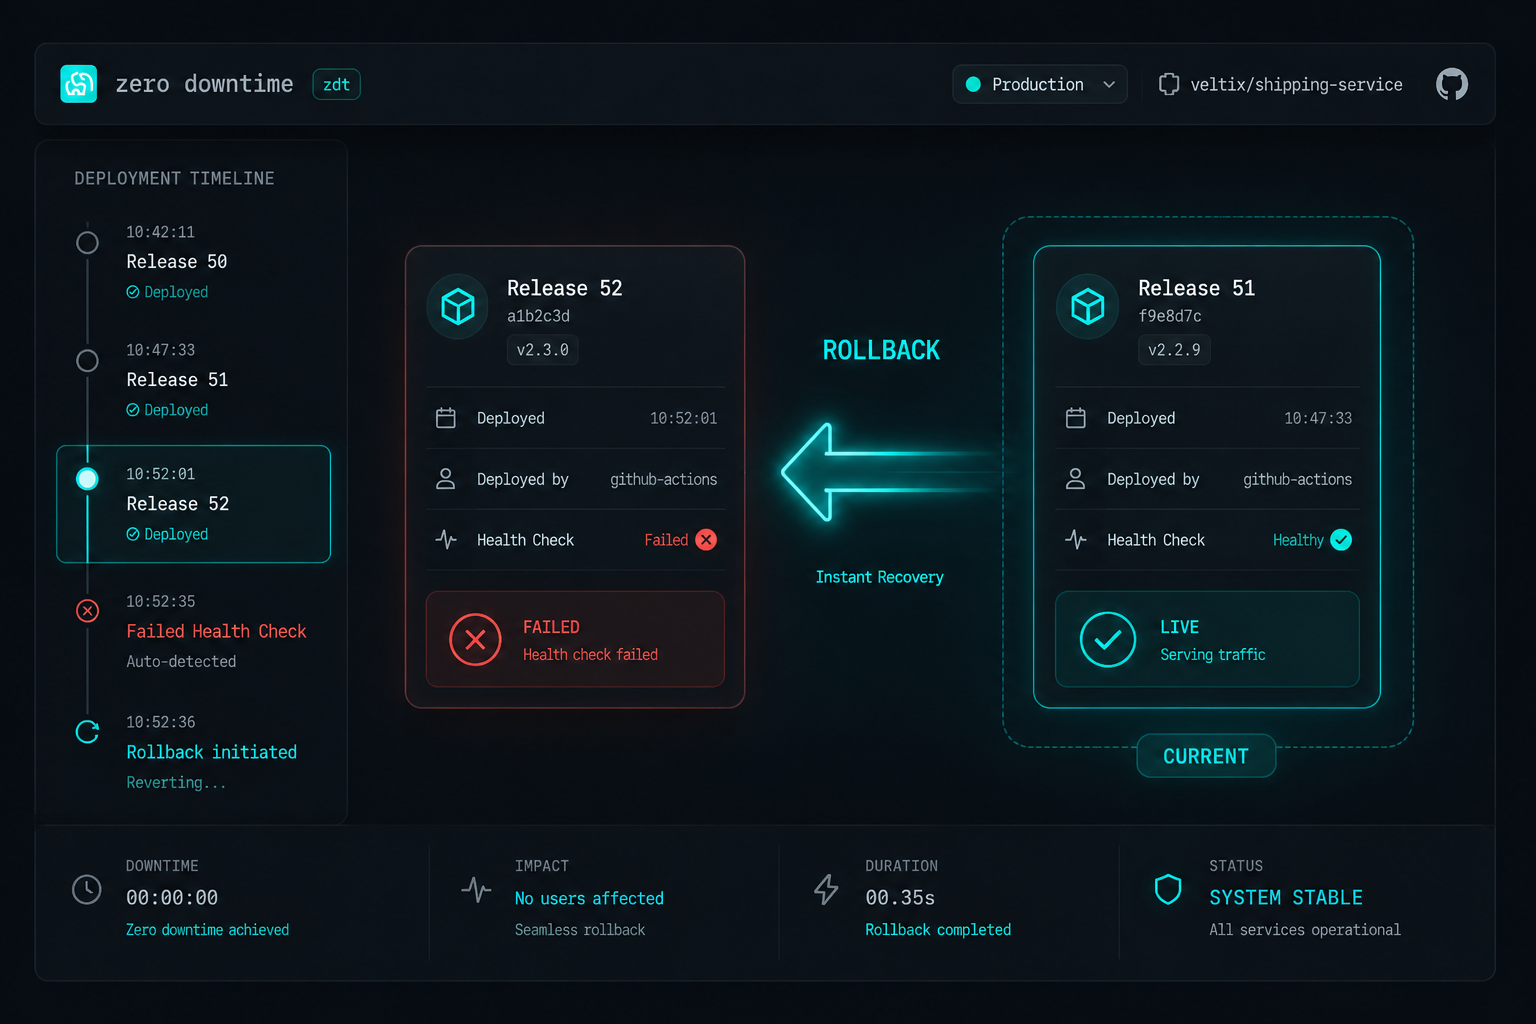Click the shield icon next to Status

(1168, 889)
